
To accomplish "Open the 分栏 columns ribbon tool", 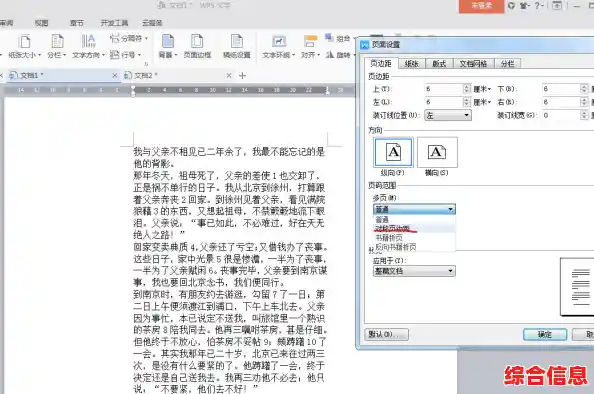I will click(x=57, y=46).
